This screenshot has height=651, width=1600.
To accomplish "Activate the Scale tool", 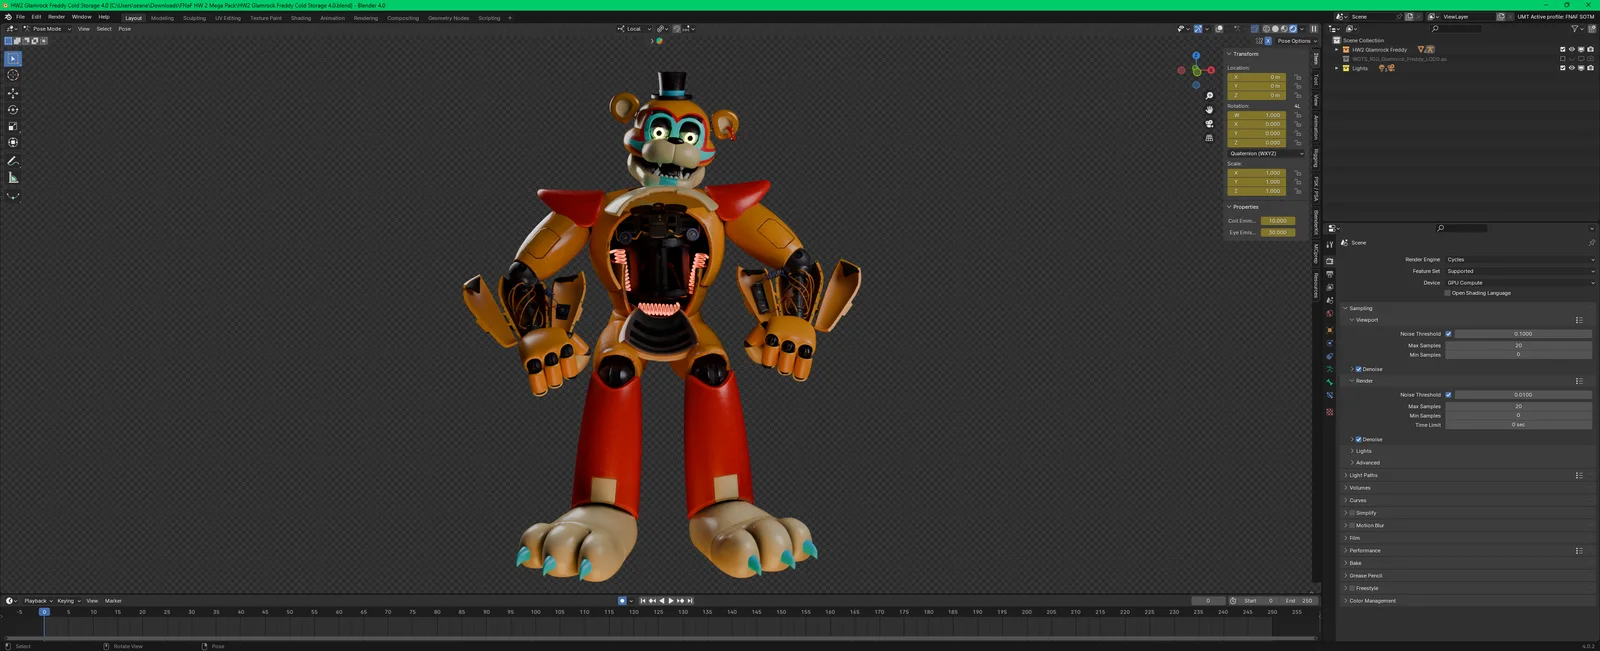I will click(x=13, y=126).
